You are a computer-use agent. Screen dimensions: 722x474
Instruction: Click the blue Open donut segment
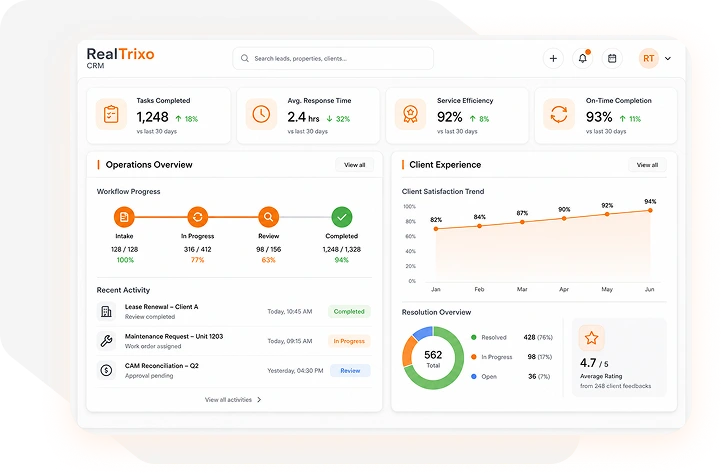pyautogui.click(x=424, y=332)
